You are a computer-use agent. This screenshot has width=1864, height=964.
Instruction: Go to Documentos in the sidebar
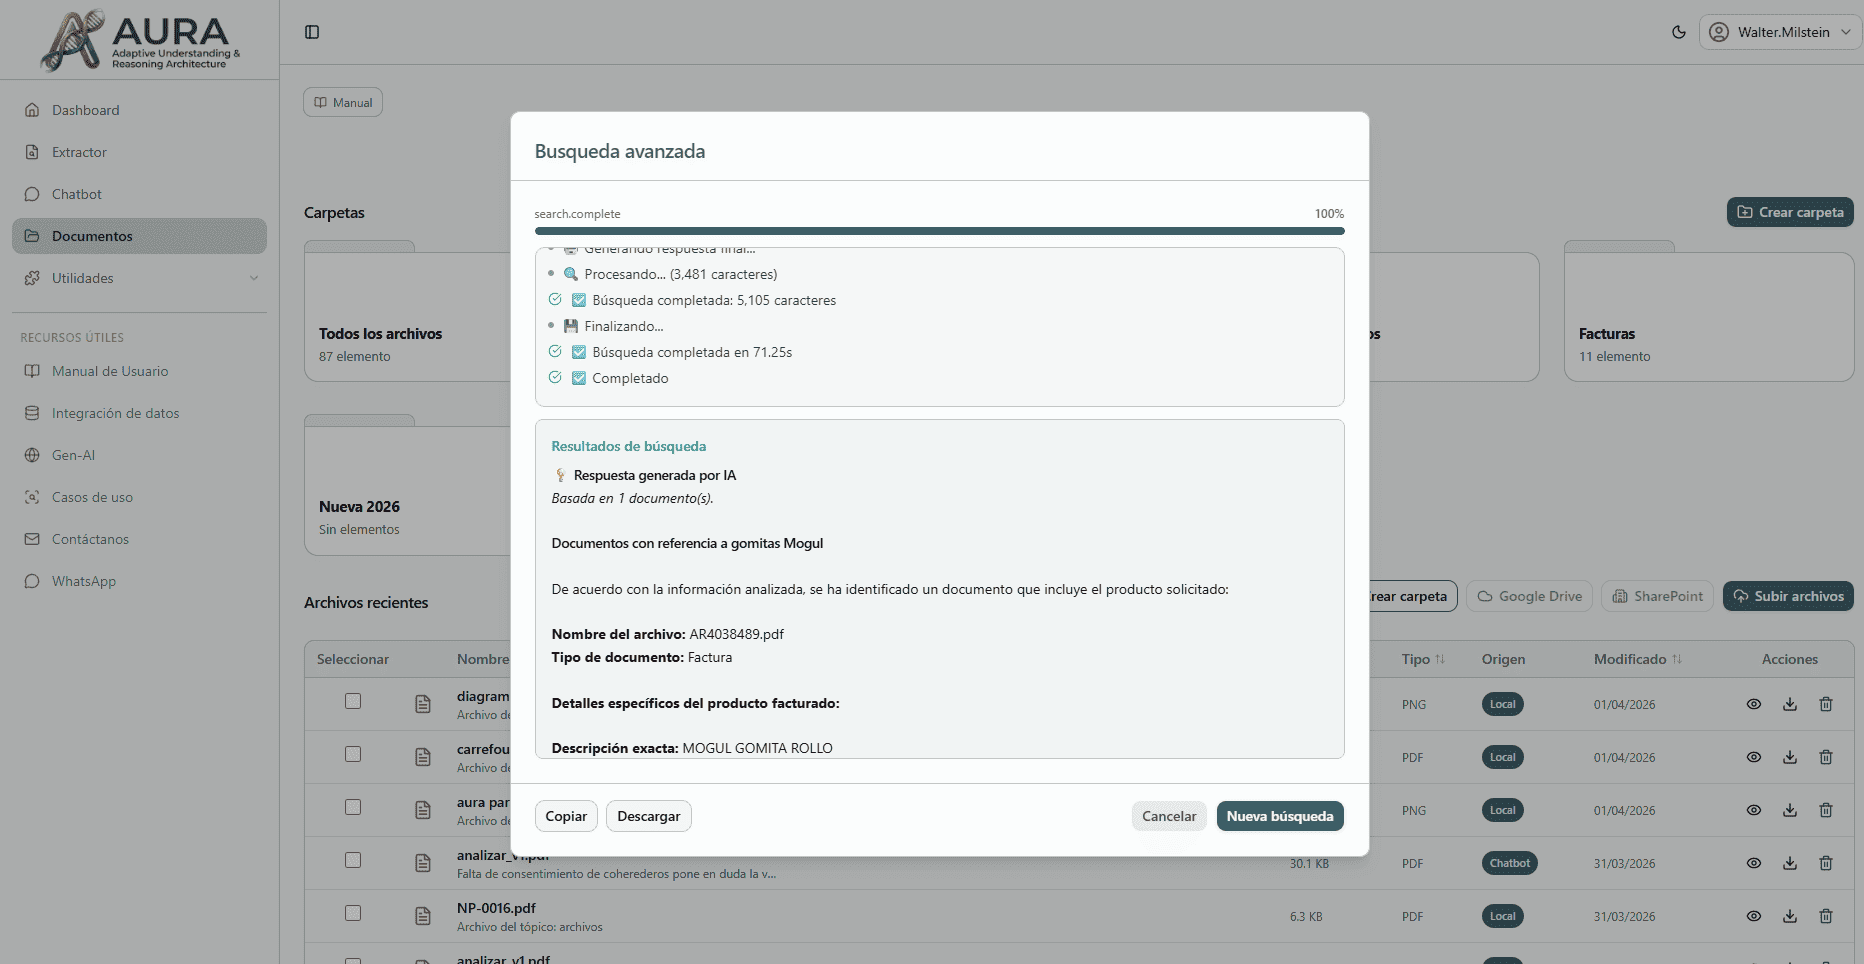(93, 236)
